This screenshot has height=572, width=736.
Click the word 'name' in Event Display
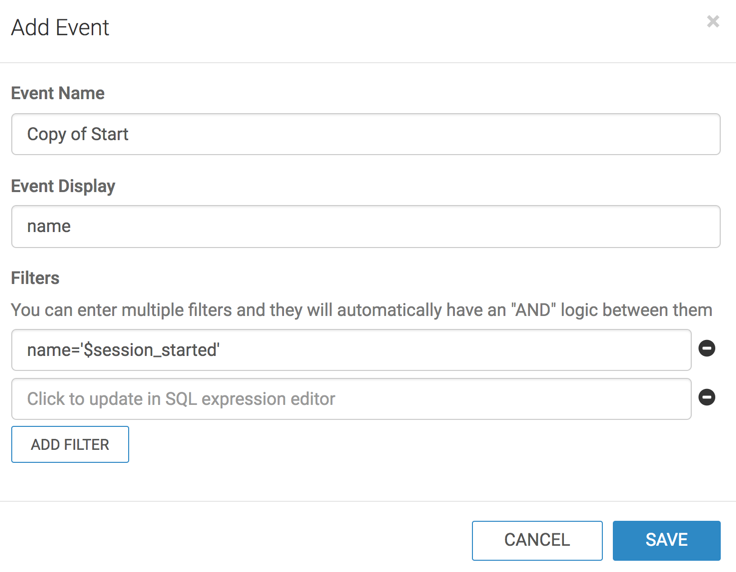tap(49, 226)
